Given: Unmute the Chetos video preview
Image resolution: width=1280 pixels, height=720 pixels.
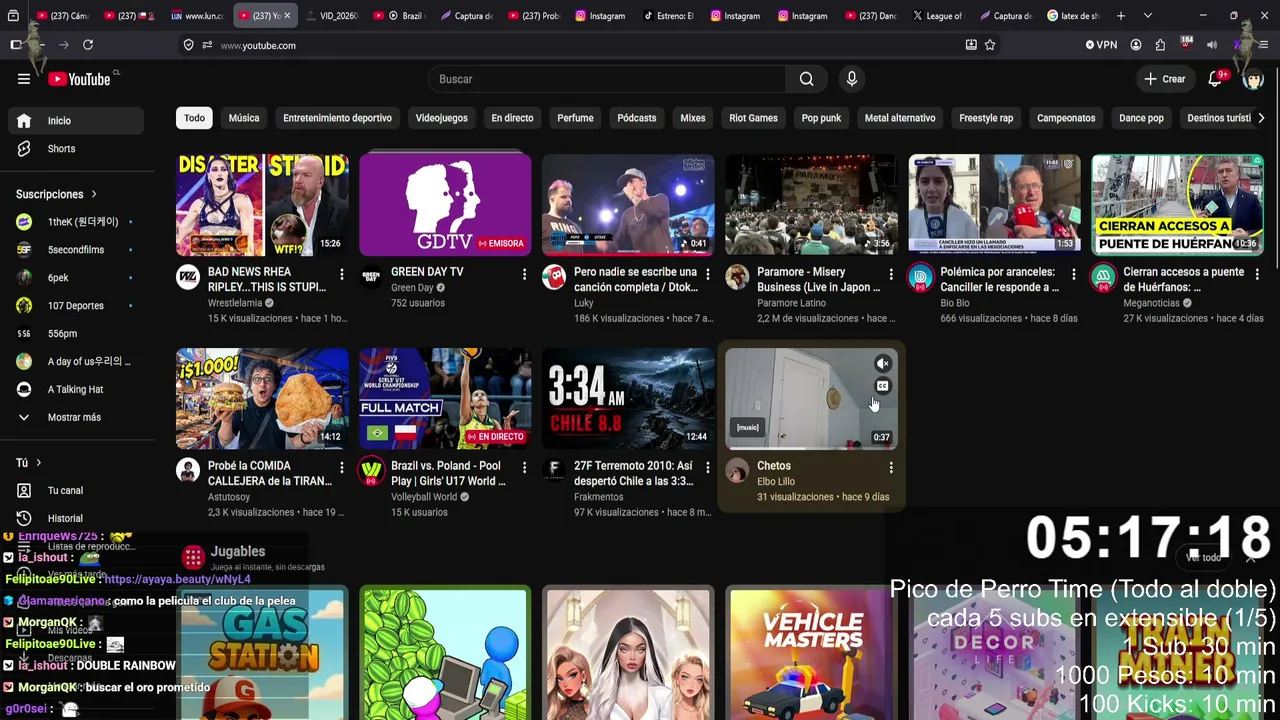Looking at the screenshot, I should [x=882, y=364].
